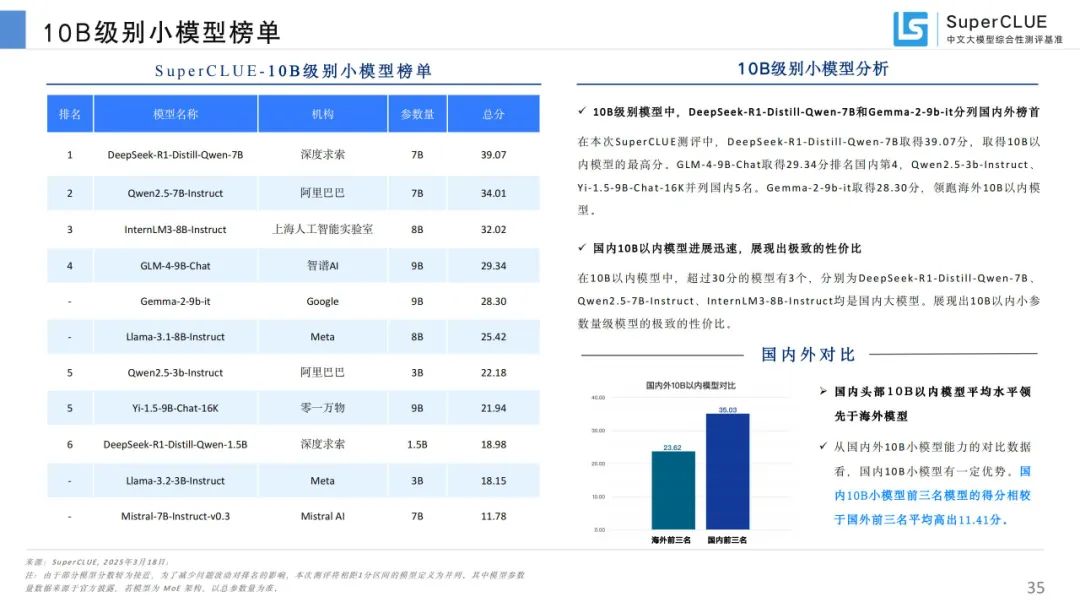
Task: Click the SuperCLUE-10B级别小模型榜单 table title
Action: (293, 71)
